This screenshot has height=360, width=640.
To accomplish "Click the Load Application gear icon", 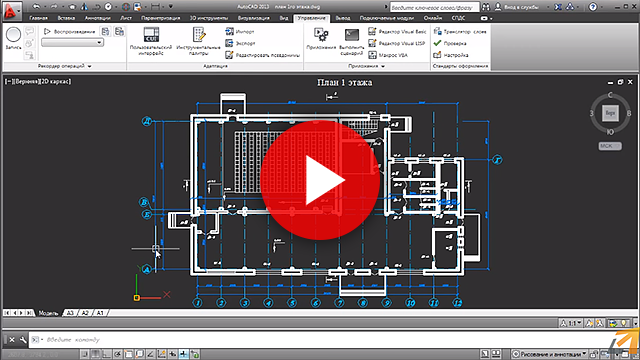I will tap(321, 34).
